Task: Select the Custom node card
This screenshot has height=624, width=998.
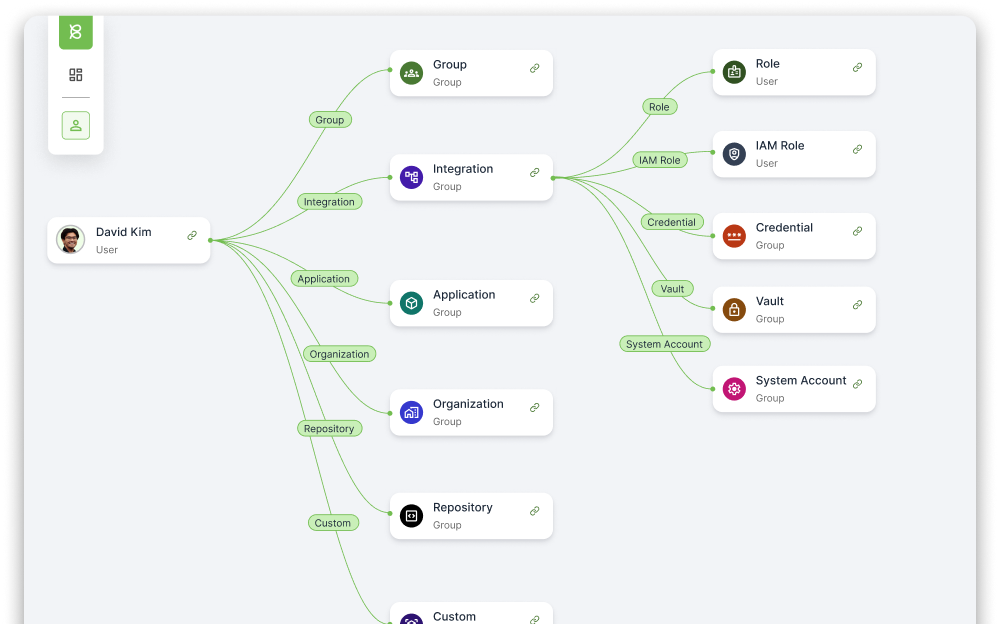Action: pos(471,613)
